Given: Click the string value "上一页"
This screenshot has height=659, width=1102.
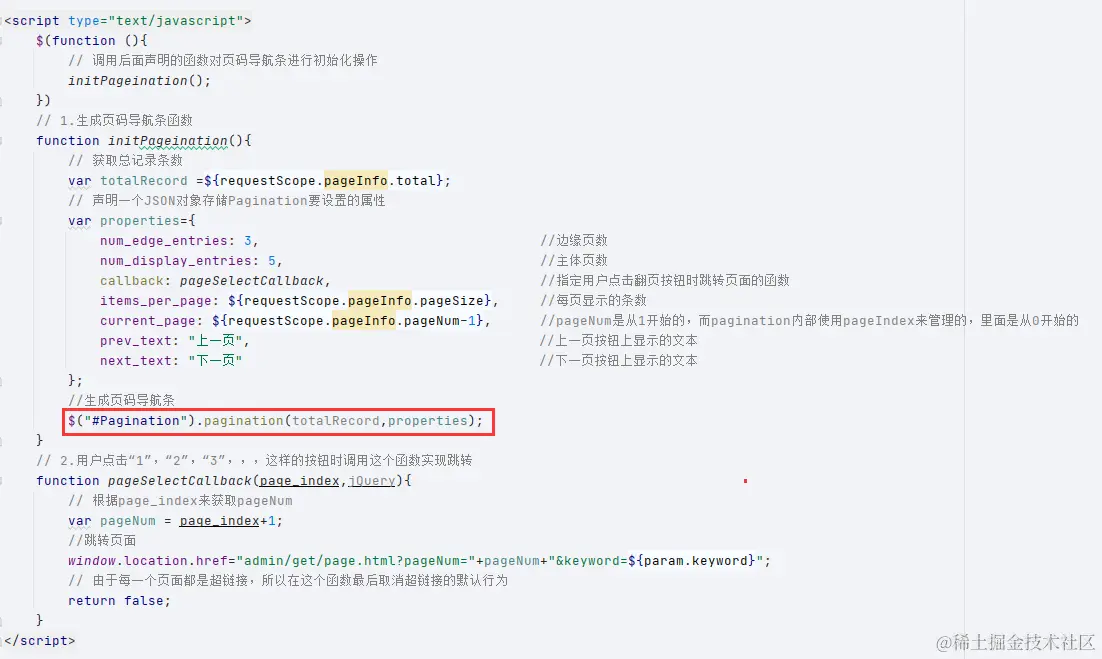Looking at the screenshot, I should (x=215, y=341).
